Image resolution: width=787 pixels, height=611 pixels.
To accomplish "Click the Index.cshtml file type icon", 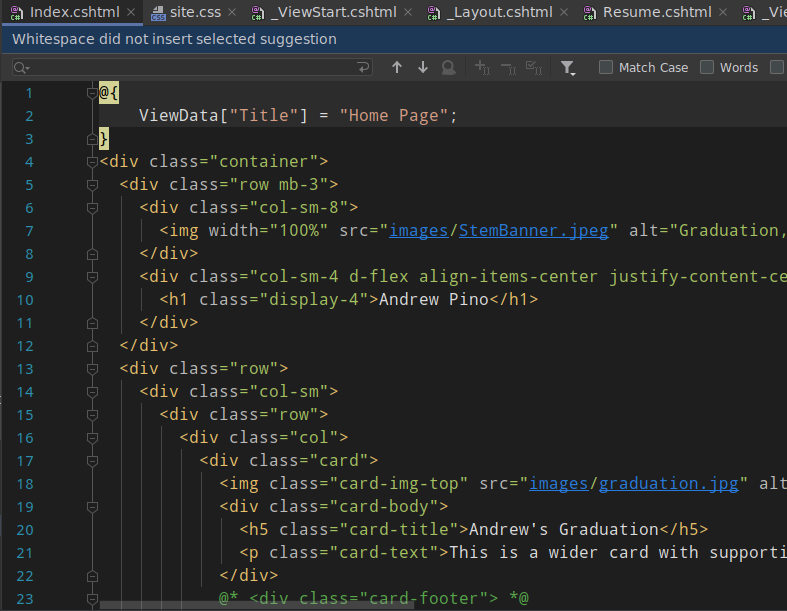I will coord(17,13).
